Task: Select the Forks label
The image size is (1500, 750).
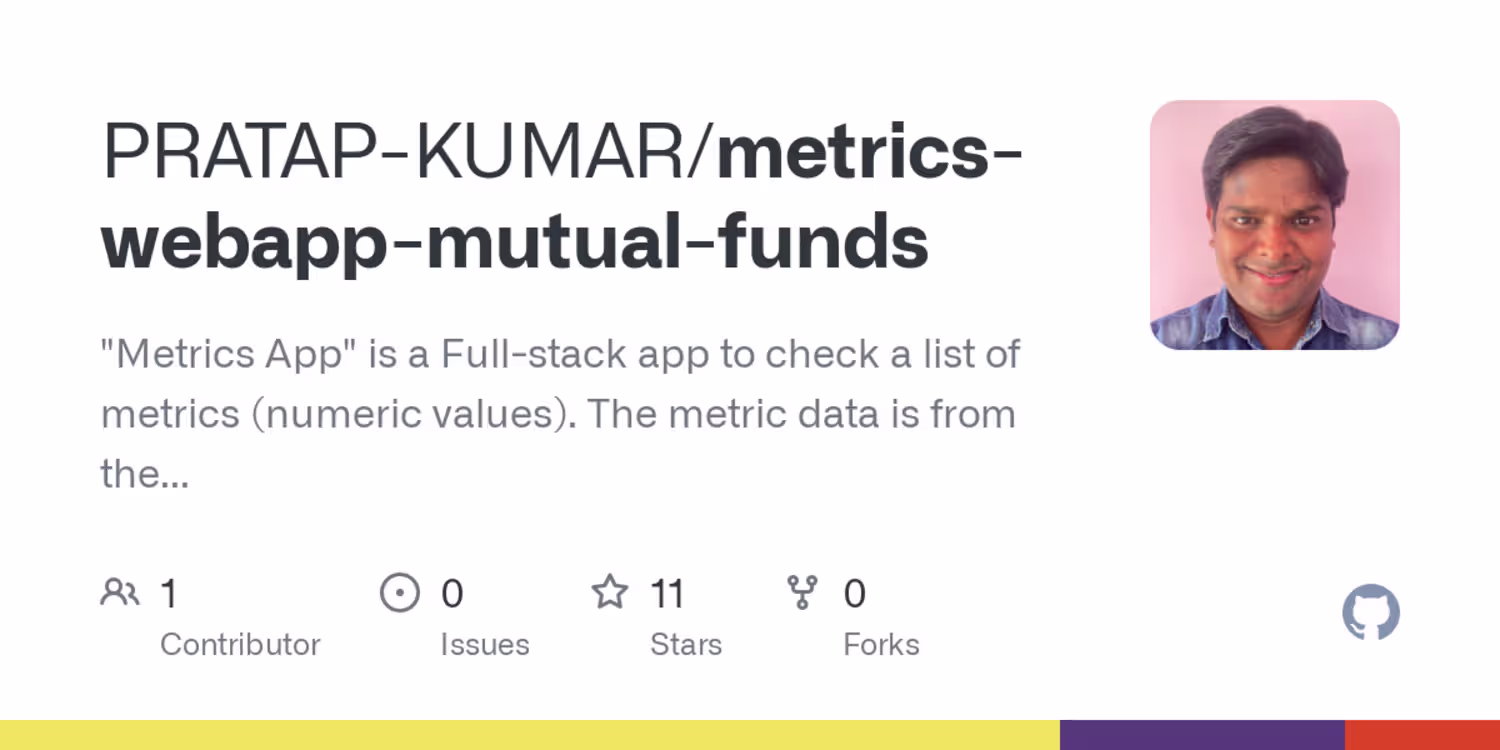Action: click(x=881, y=645)
